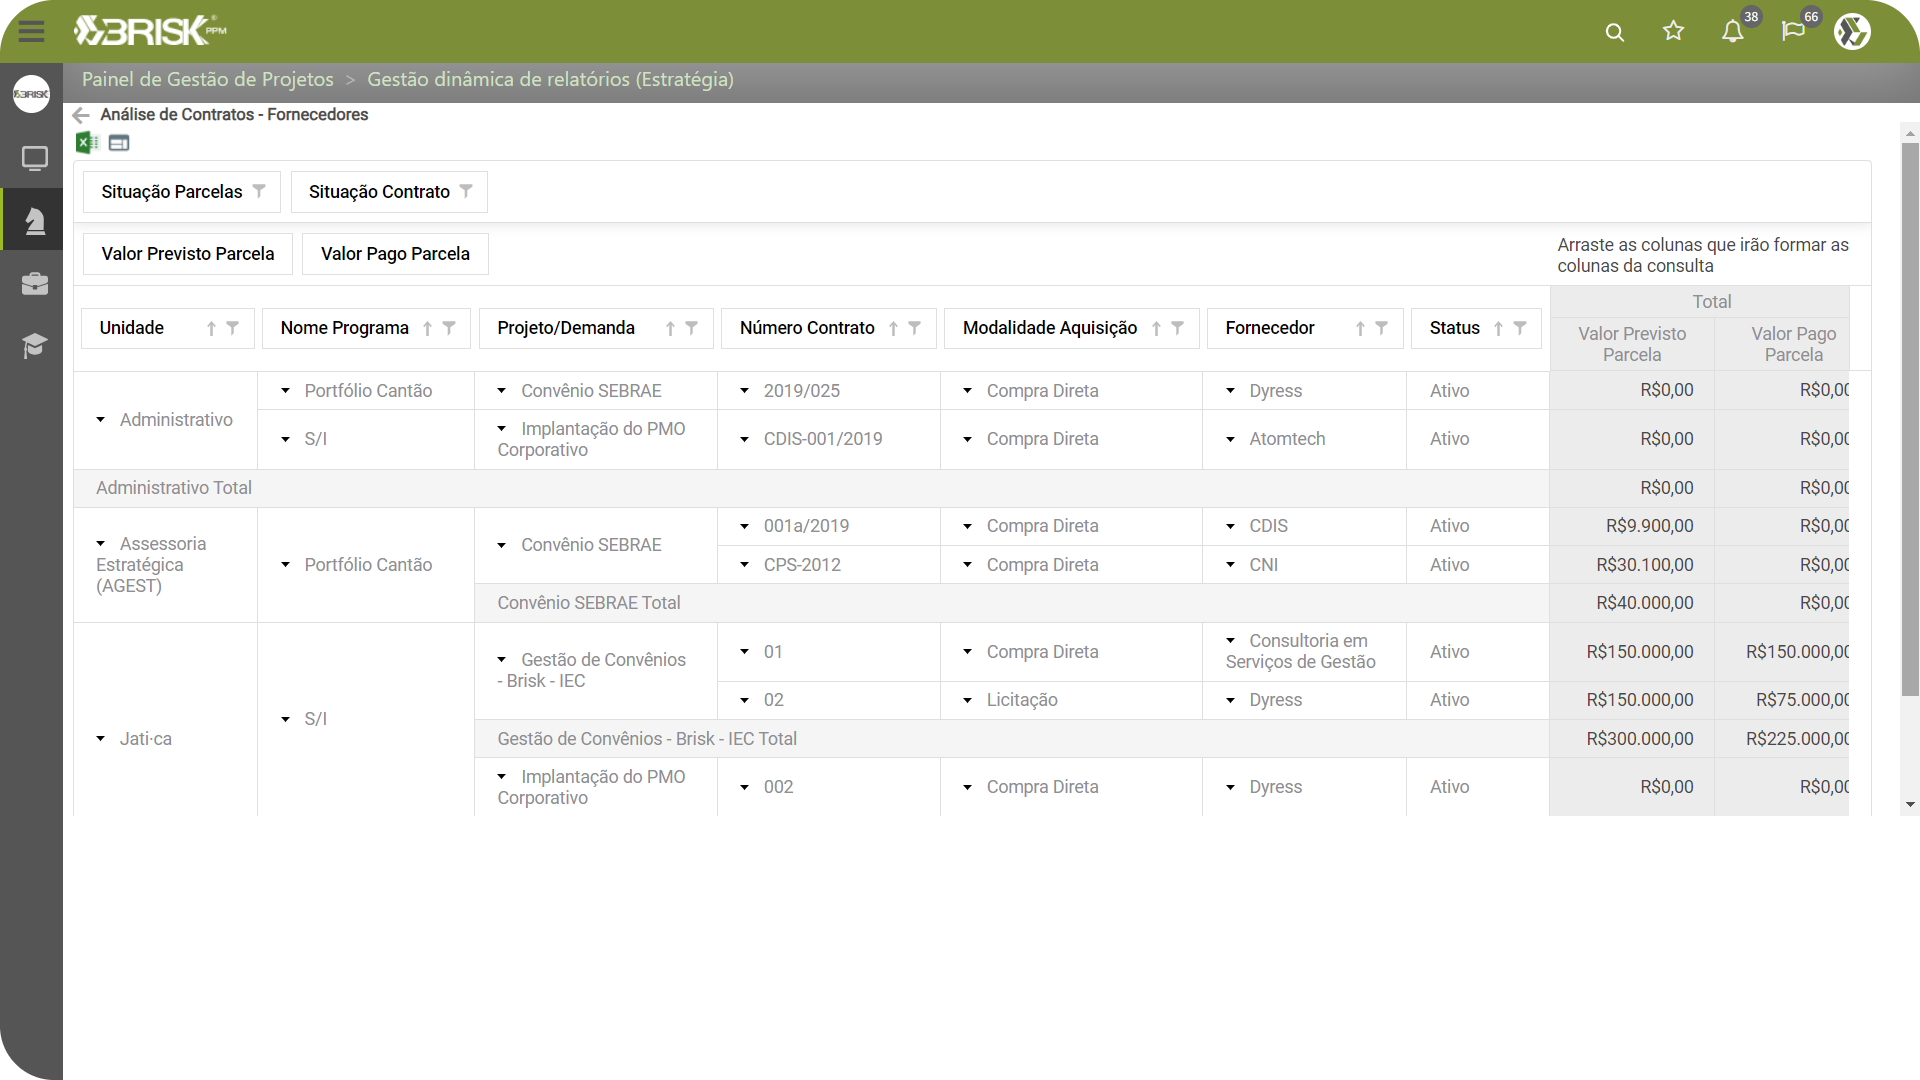Sort Modalidade Aquisição column arrow
Viewport: 1920px width, 1080px height.
[x=1156, y=329]
